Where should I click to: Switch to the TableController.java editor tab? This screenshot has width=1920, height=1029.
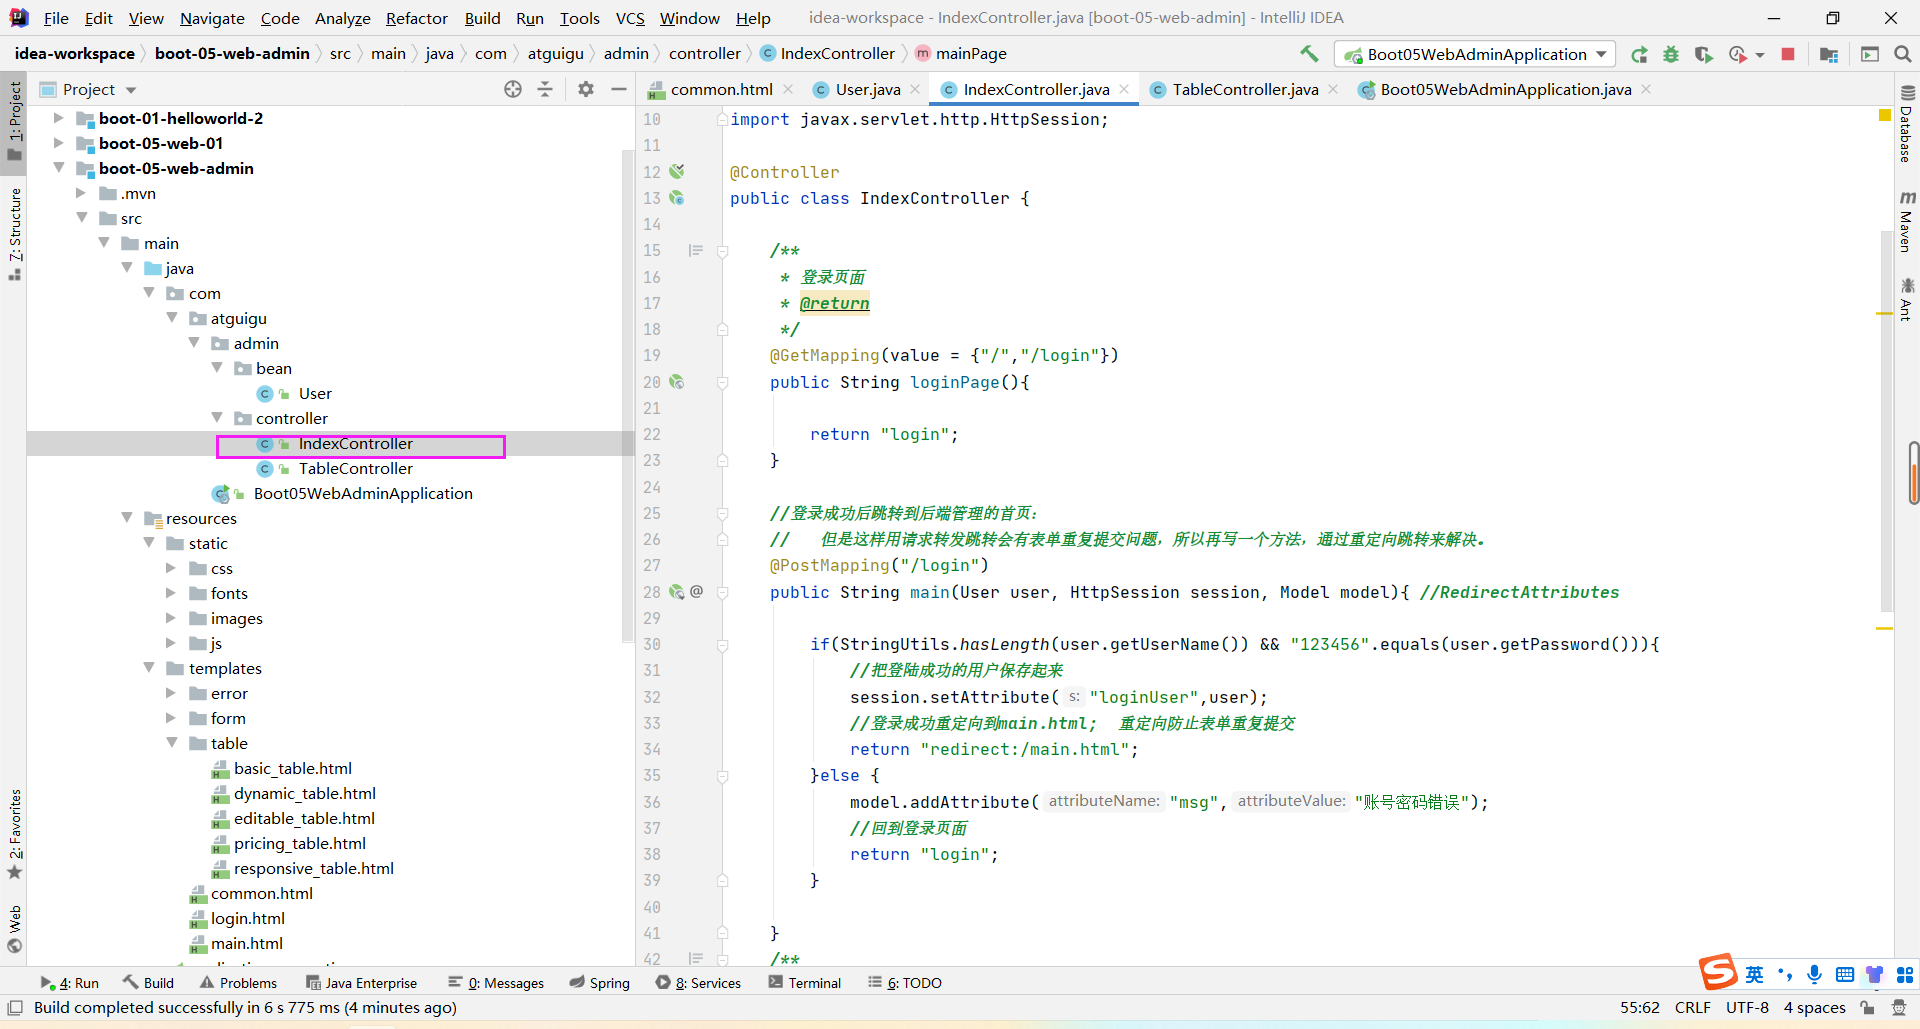1244,89
